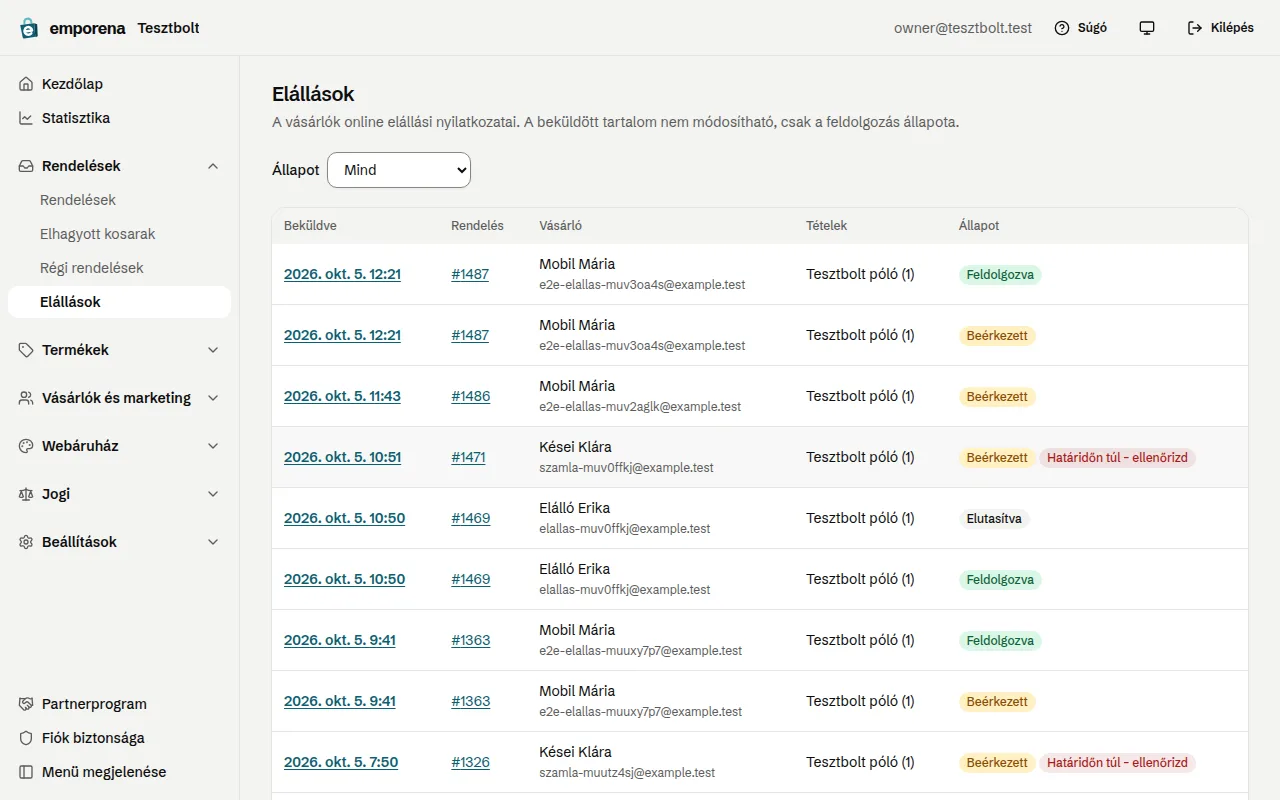This screenshot has width=1280, height=800.
Task: Click the Fiók biztonsága shield icon
Action: pyautogui.click(x=26, y=738)
